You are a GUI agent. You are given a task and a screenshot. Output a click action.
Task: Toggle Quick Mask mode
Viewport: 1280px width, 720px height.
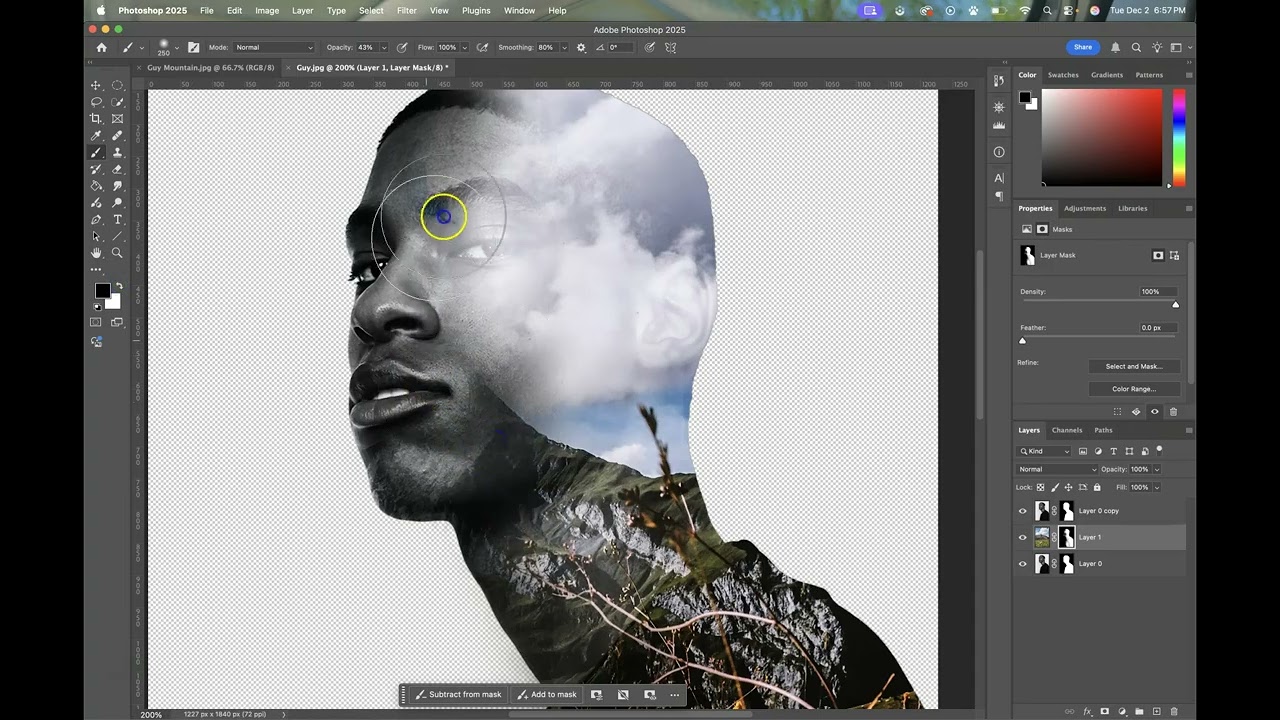click(x=96, y=322)
